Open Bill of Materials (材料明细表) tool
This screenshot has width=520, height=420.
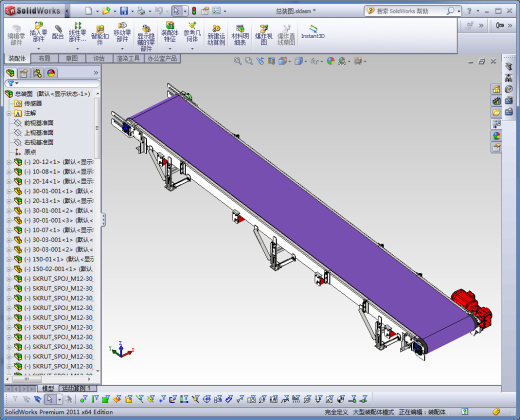(240, 34)
